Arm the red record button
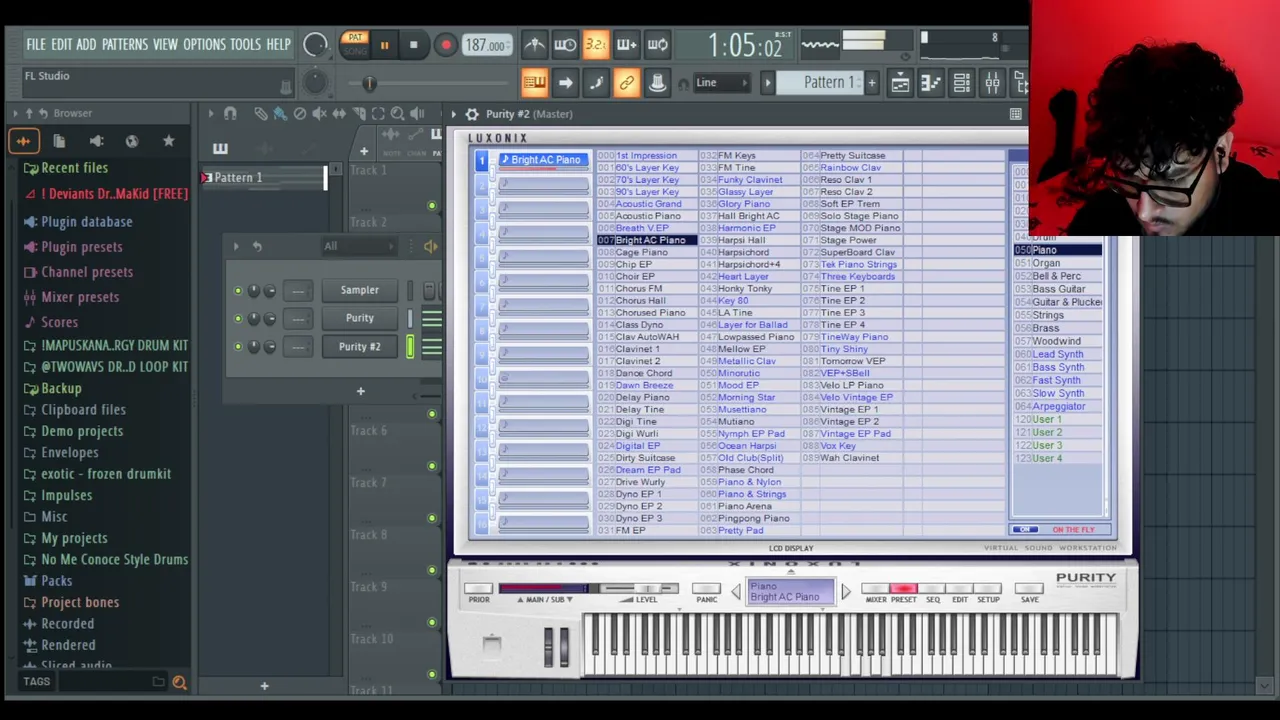 [446, 45]
